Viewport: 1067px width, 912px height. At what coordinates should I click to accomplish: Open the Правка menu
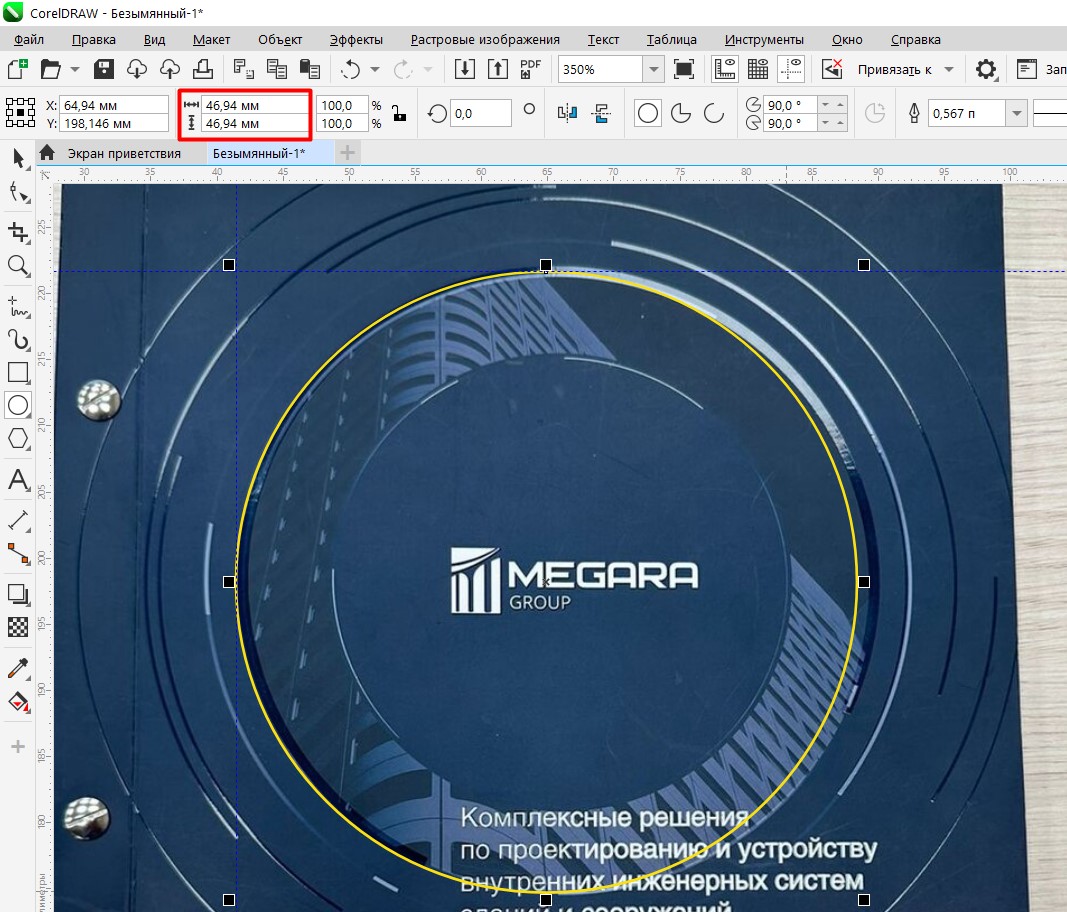93,39
